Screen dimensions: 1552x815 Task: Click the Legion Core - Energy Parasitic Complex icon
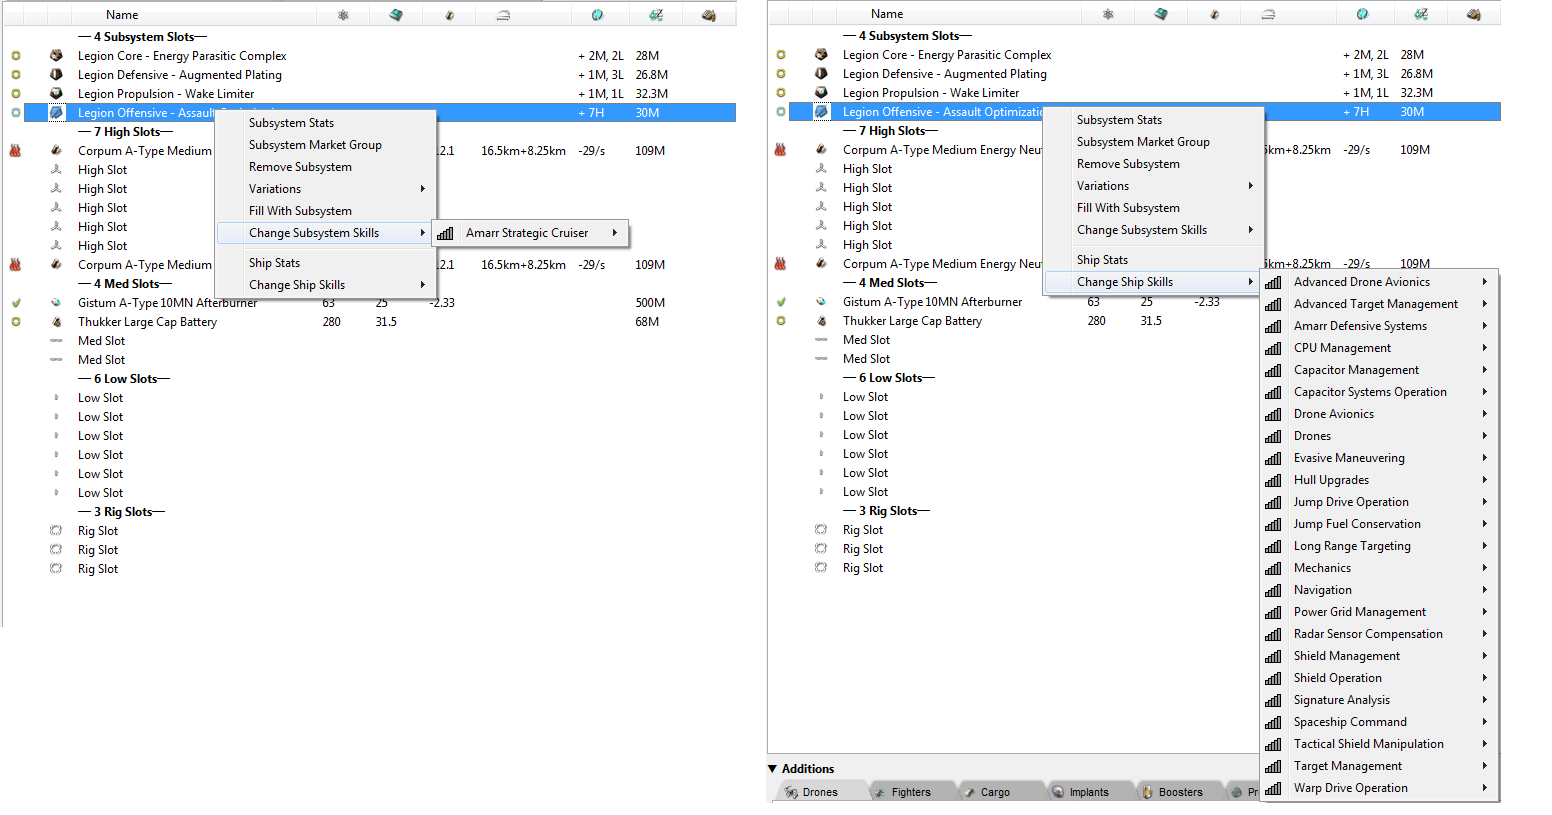[x=55, y=55]
